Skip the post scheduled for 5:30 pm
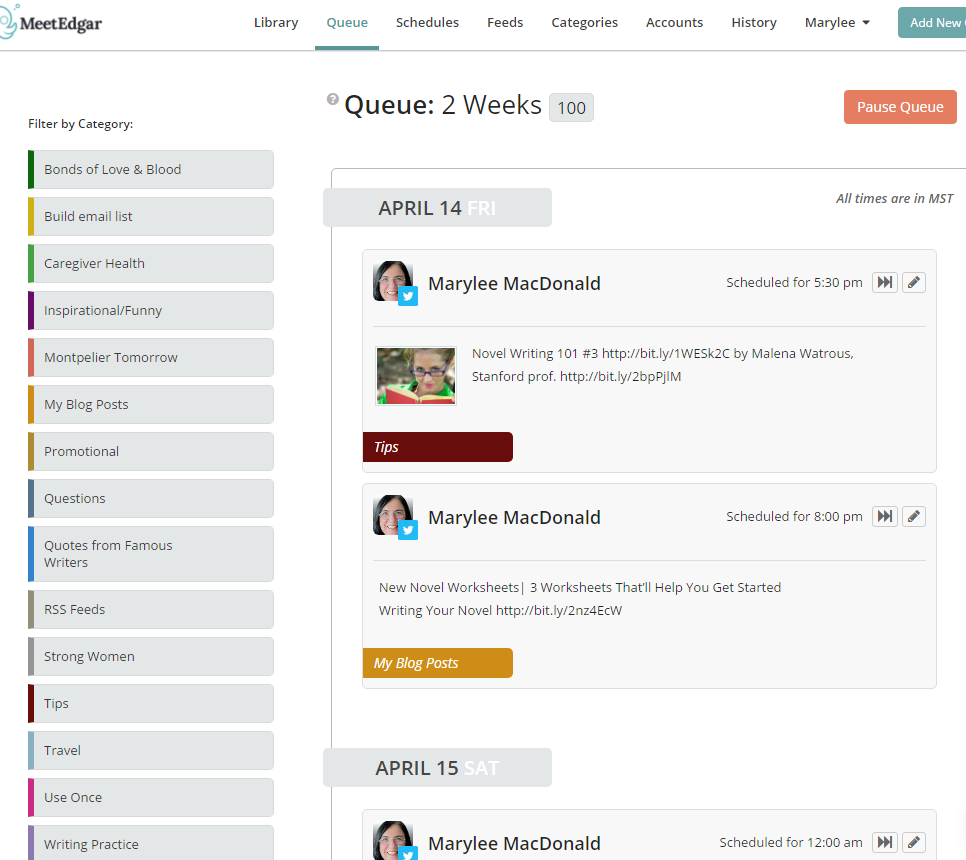Image resolution: width=966 pixels, height=860 pixels. coord(885,283)
